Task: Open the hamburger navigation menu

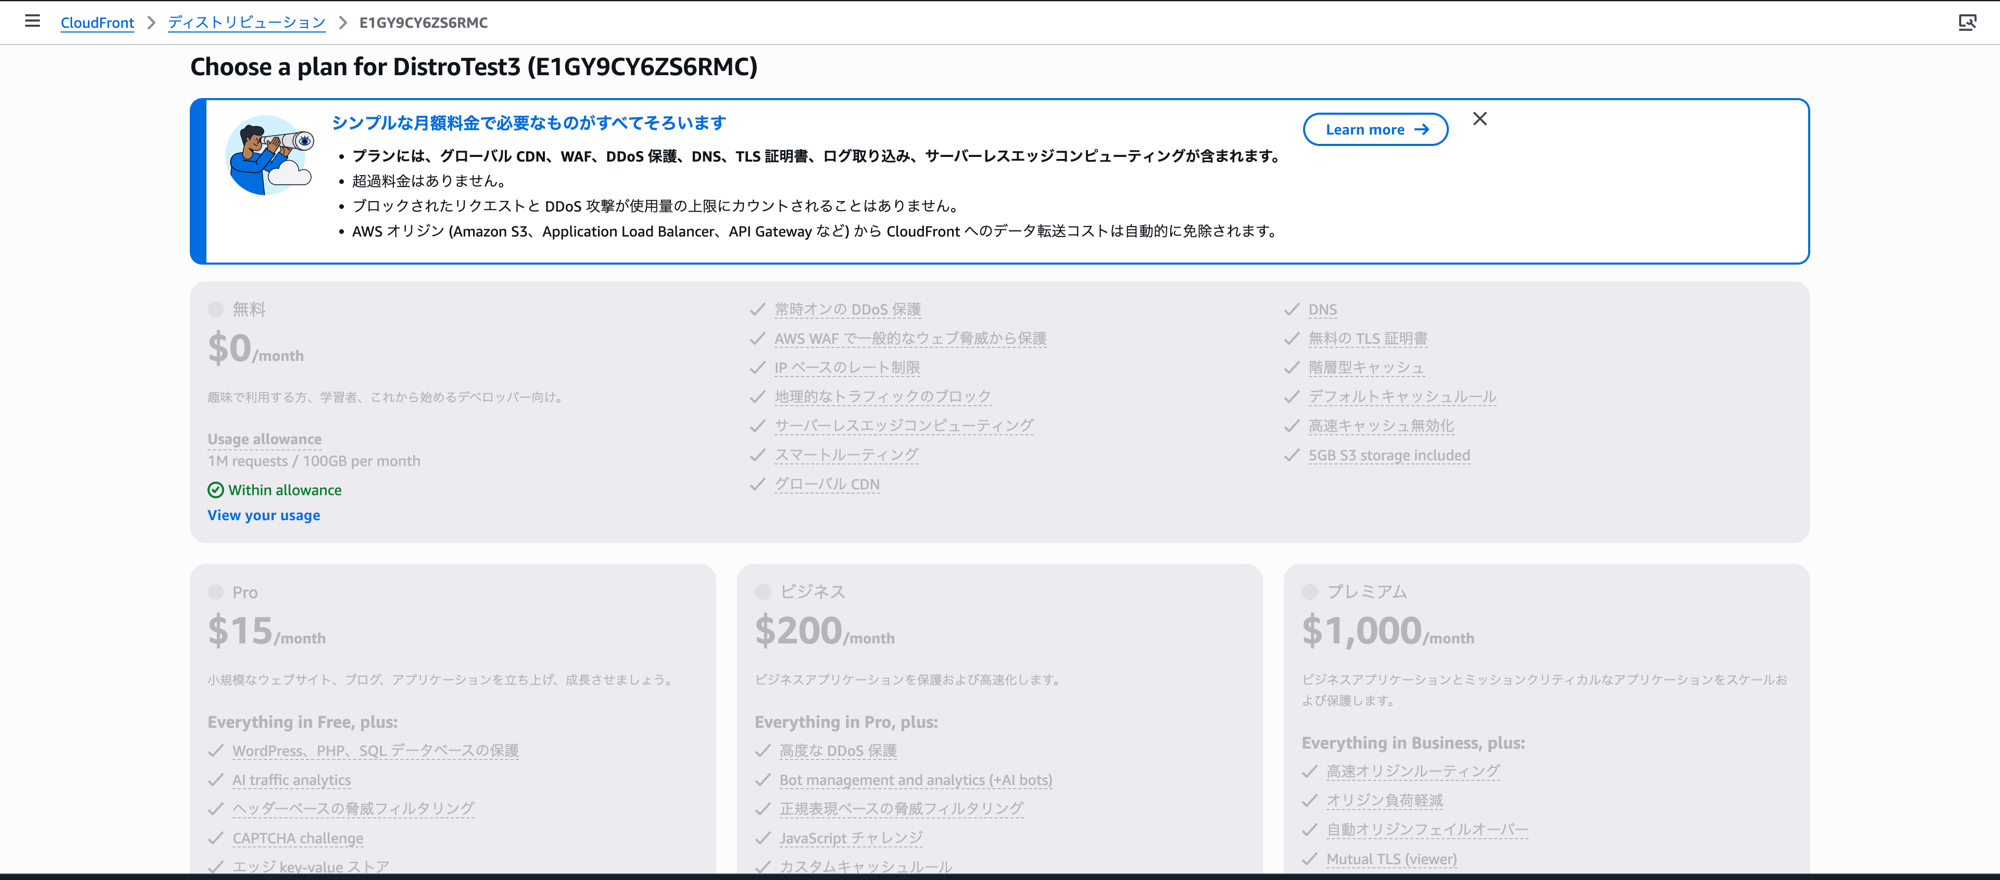Action: (32, 21)
